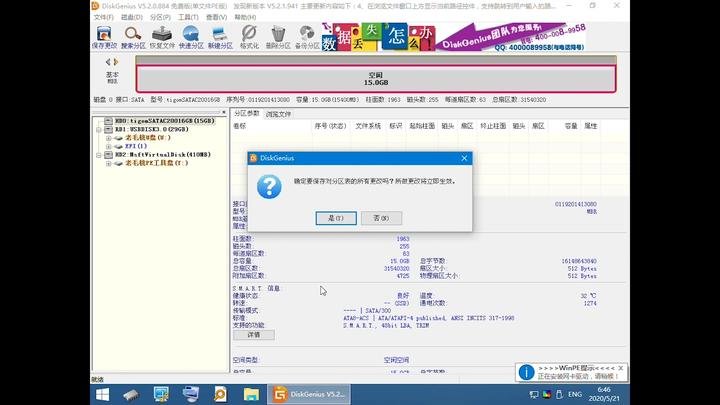This screenshot has height=405, width=720.
Task: Open the 分区(P) menu
Action: coord(160,17)
